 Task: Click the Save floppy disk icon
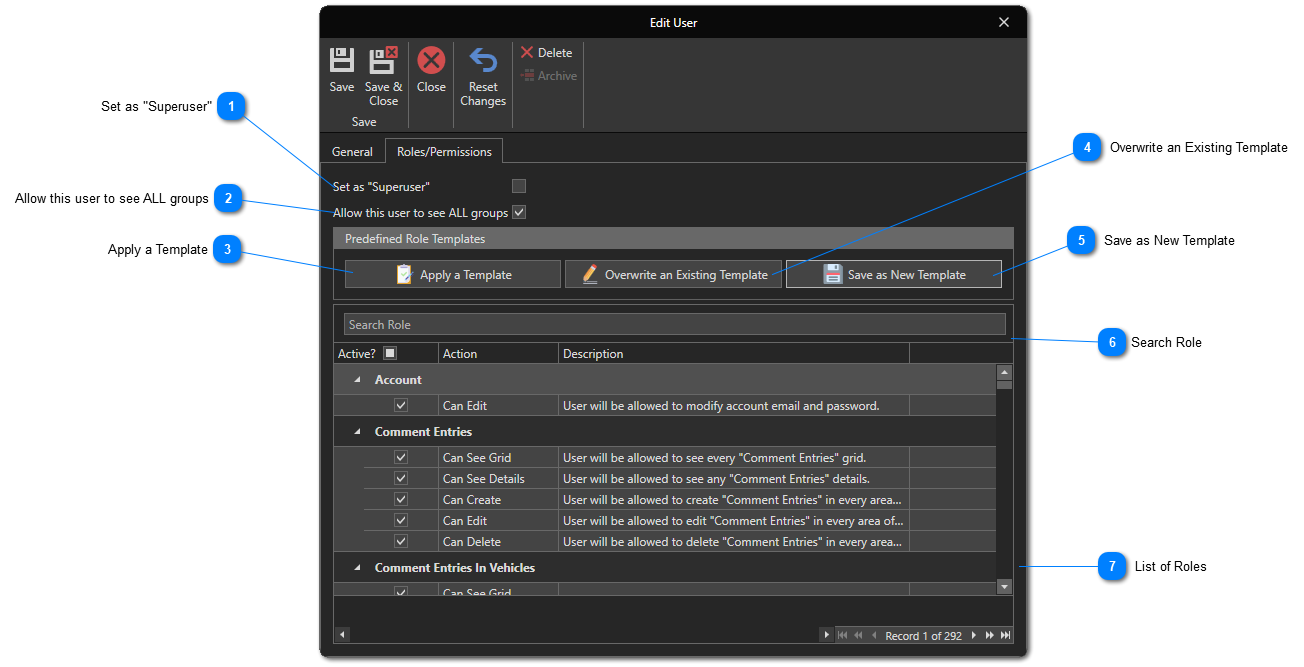pos(342,61)
